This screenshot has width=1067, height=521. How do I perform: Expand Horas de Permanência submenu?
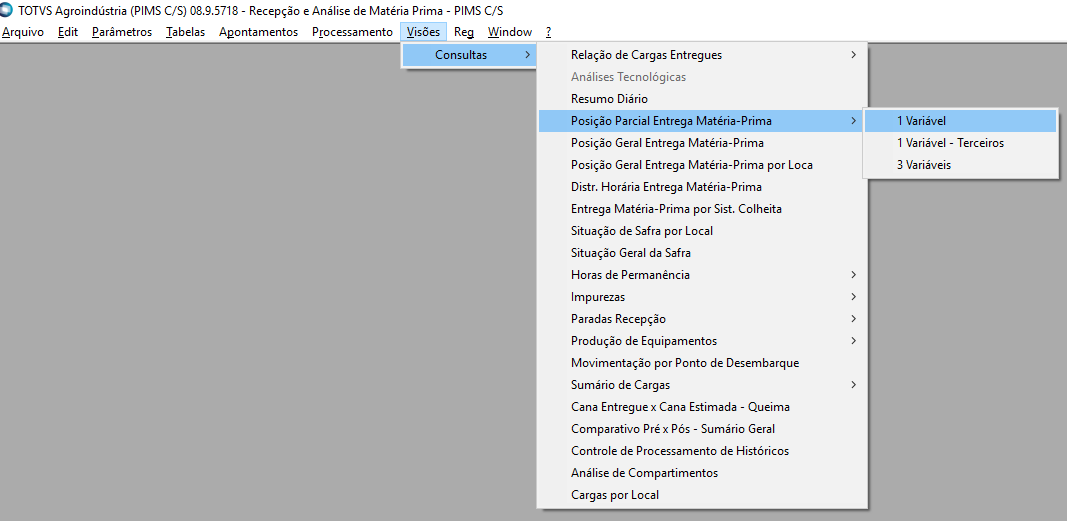click(x=702, y=275)
